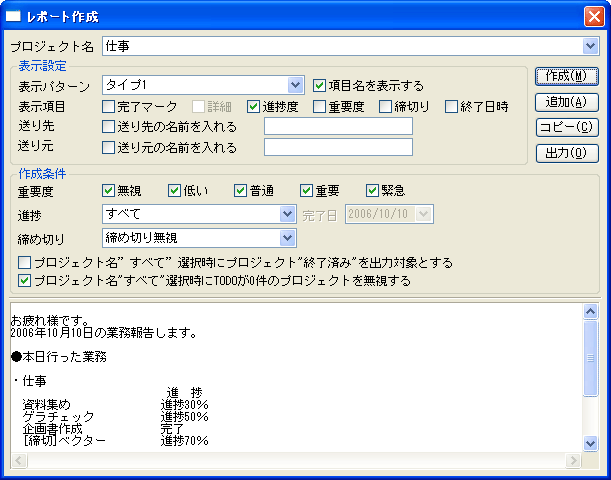This screenshot has height=480, width=611.
Task: Click the 送り先 name text field
Action: coord(338,126)
